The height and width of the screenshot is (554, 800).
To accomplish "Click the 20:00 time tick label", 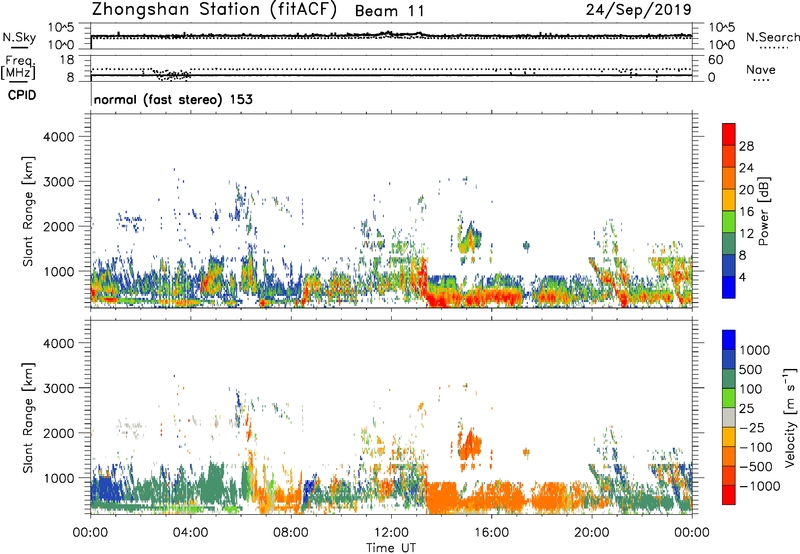I will [x=592, y=533].
